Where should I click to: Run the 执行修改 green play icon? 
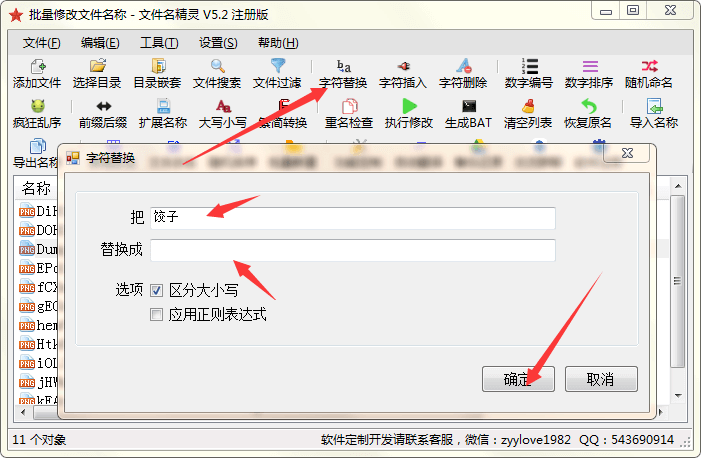coord(409,106)
